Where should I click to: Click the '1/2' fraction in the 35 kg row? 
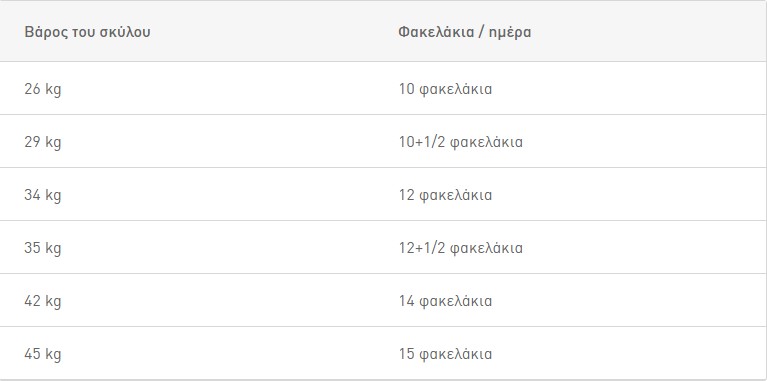[x=433, y=248]
